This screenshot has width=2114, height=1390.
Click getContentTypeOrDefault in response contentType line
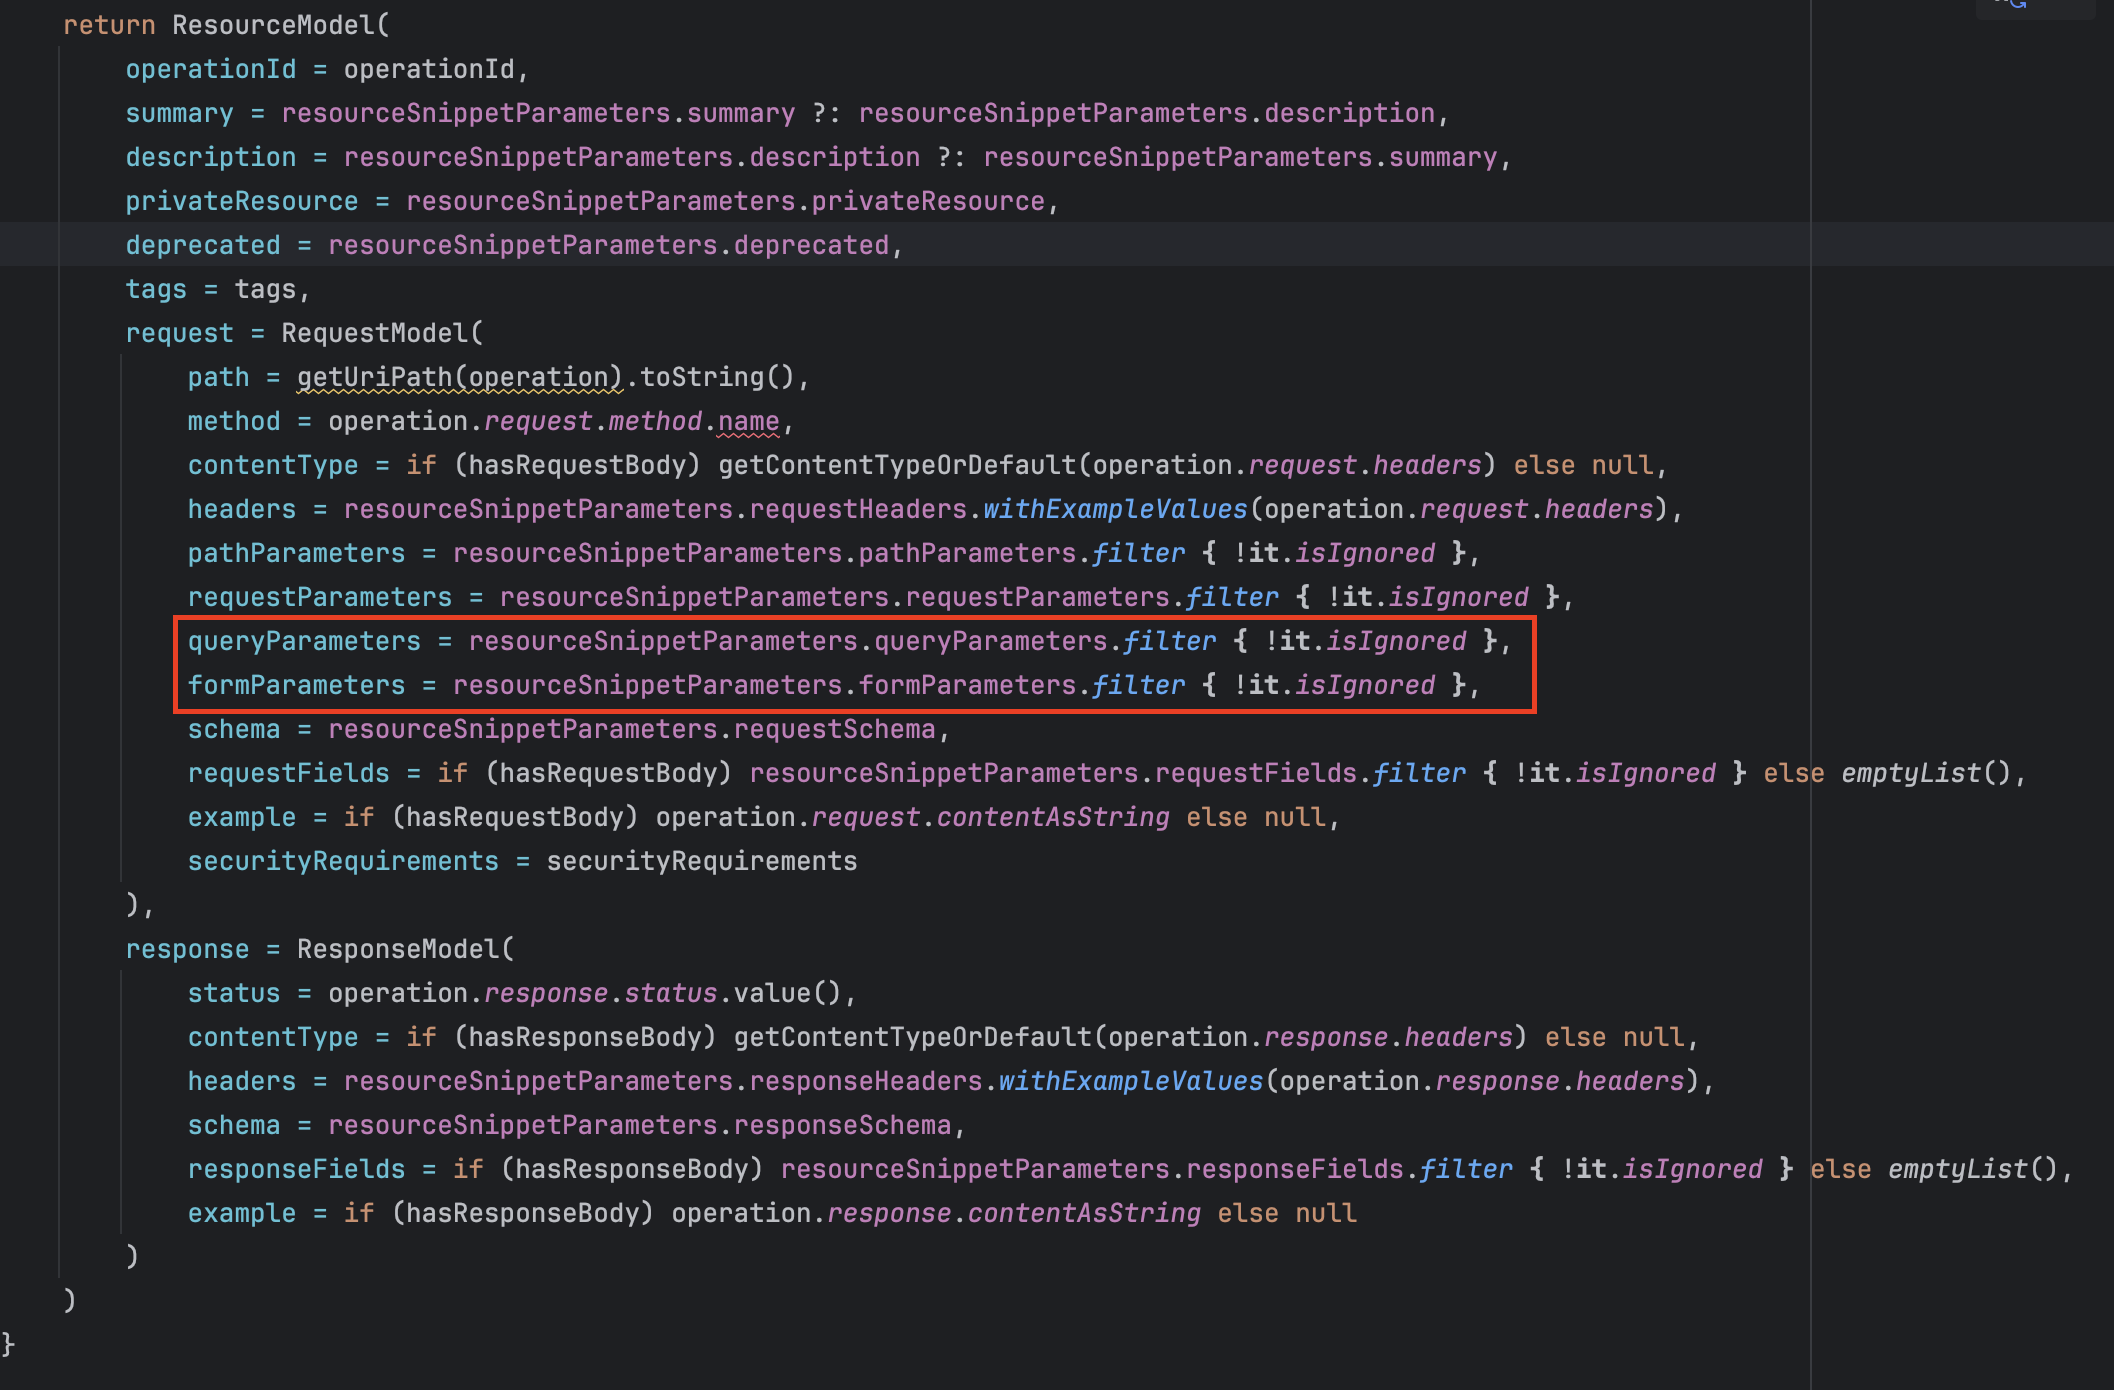tap(912, 1037)
